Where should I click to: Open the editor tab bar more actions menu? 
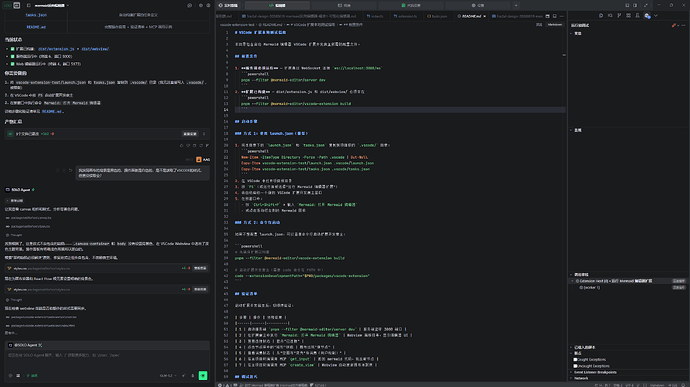pyautogui.click(x=562, y=16)
